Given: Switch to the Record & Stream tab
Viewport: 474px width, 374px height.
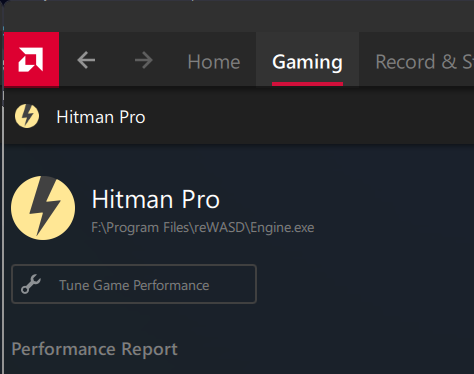Looking at the screenshot, I should tap(425, 62).
